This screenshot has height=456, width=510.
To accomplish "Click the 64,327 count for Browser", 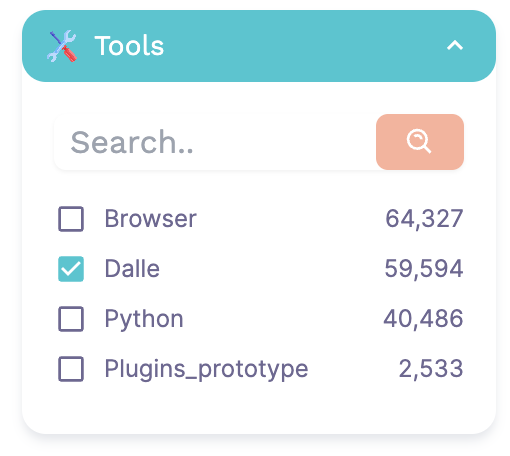I will tap(424, 219).
